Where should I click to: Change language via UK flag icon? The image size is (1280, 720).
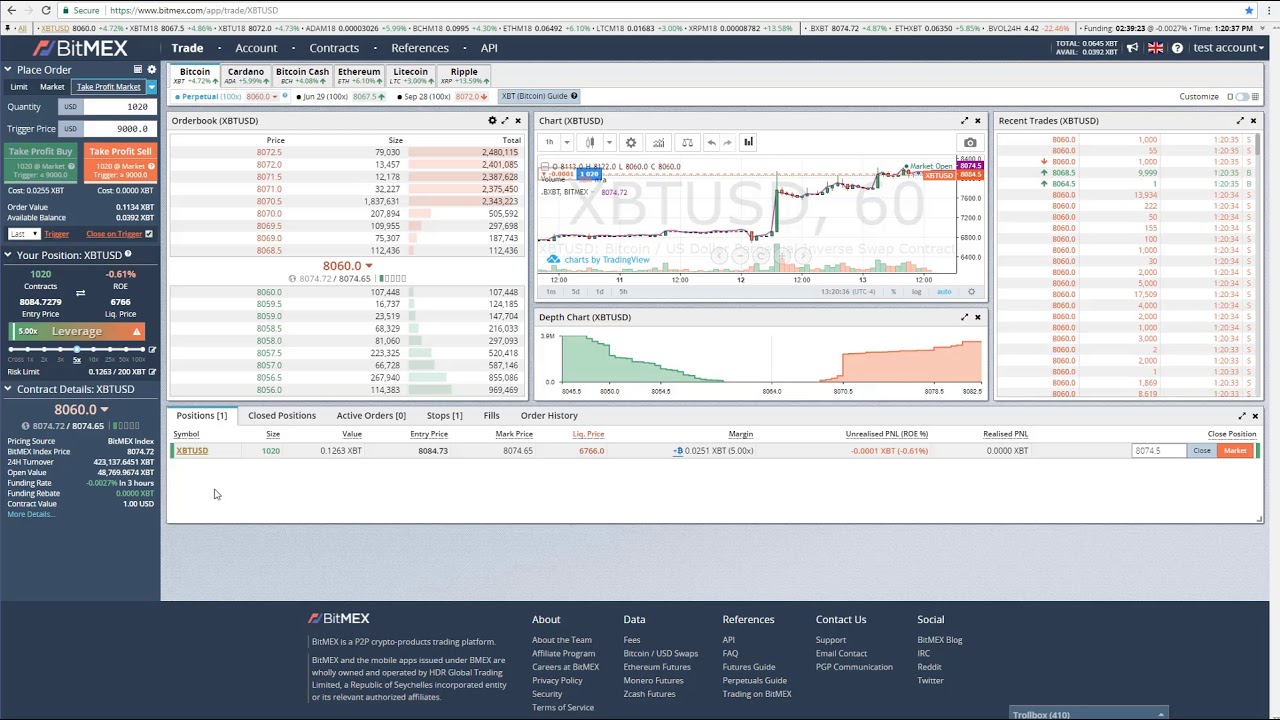click(x=1155, y=48)
